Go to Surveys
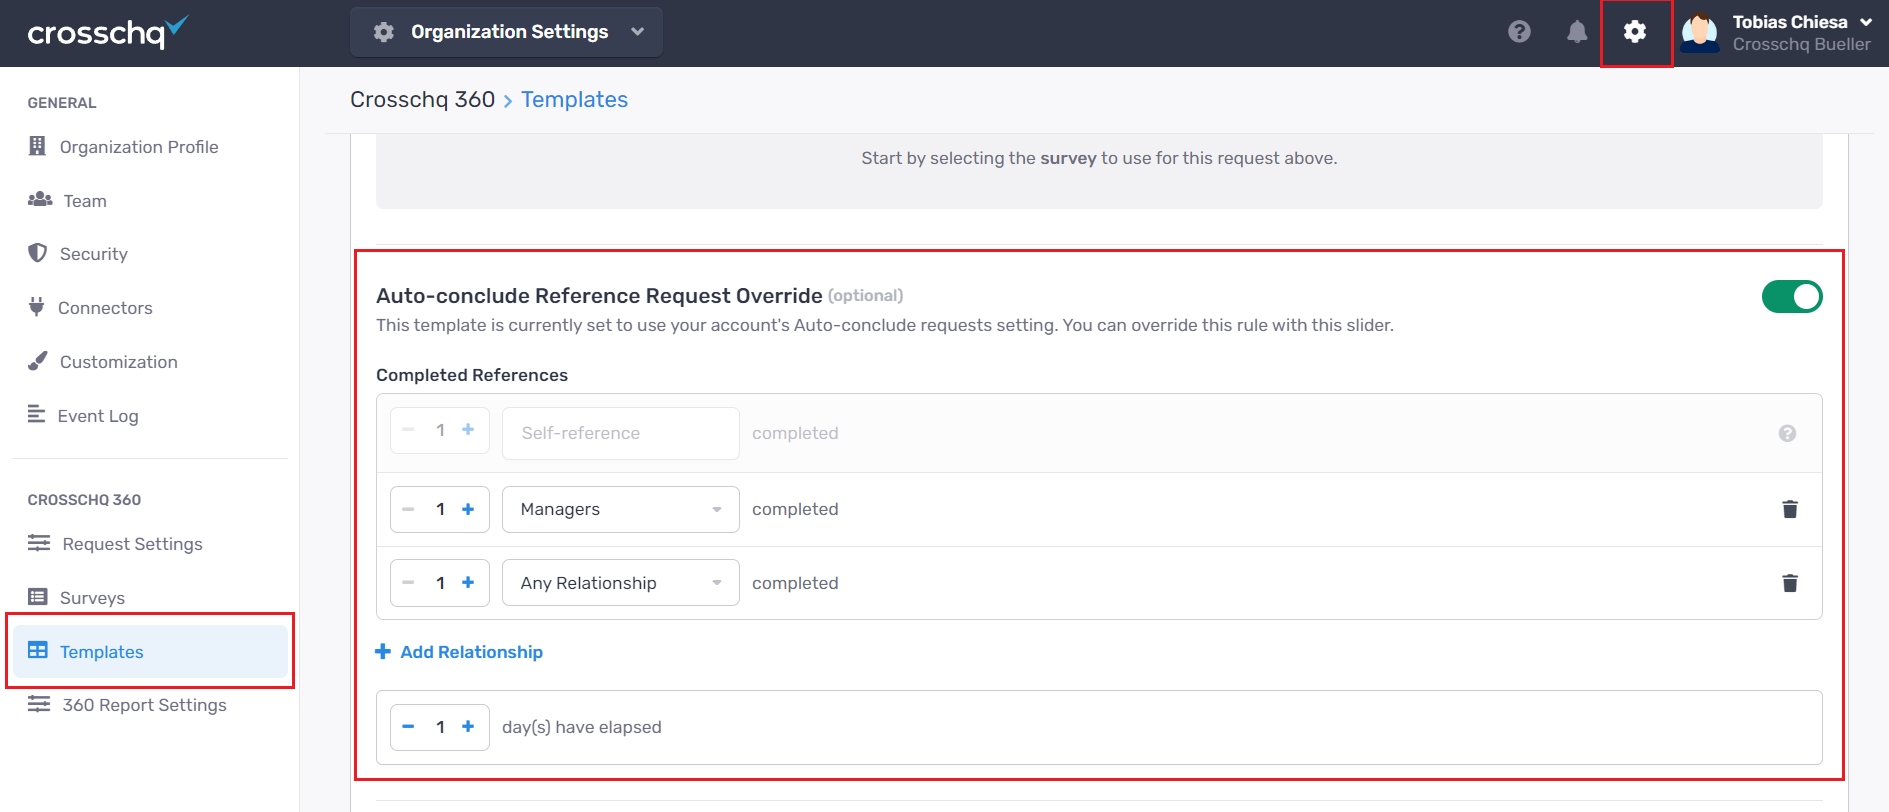Viewport: 1889px width, 812px height. coord(92,598)
